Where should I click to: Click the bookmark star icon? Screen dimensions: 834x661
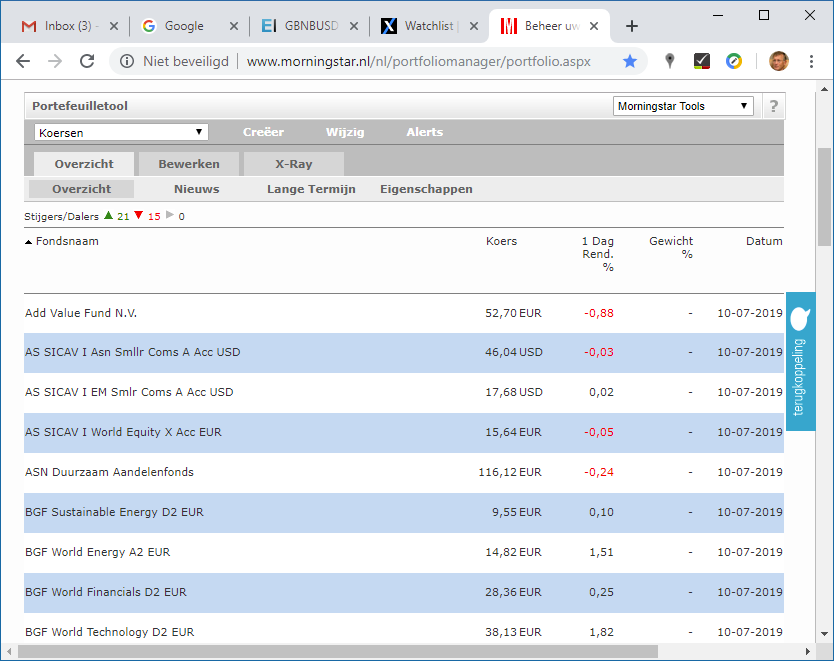pos(630,61)
